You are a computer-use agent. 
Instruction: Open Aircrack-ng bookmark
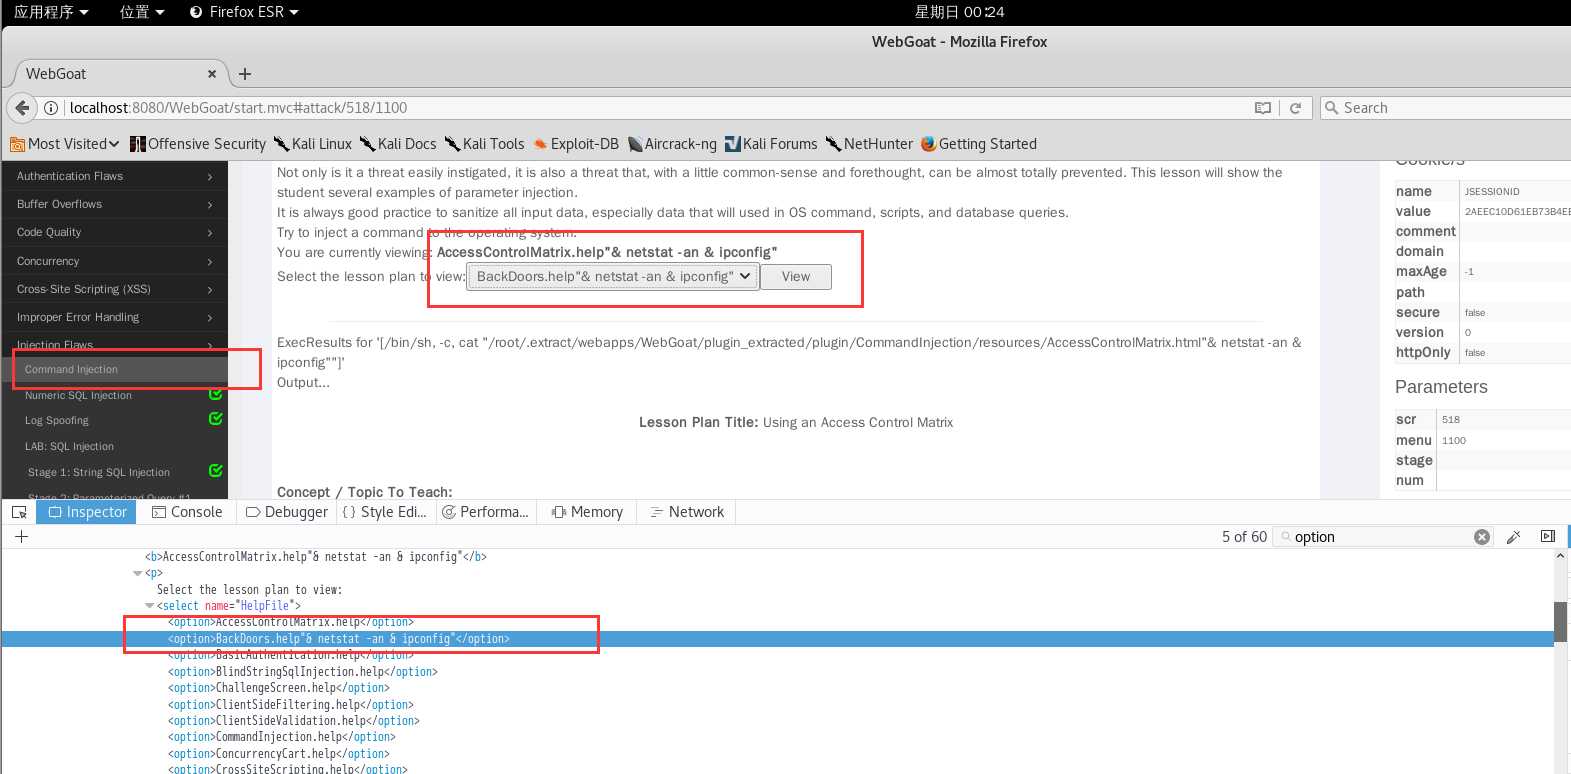point(672,144)
